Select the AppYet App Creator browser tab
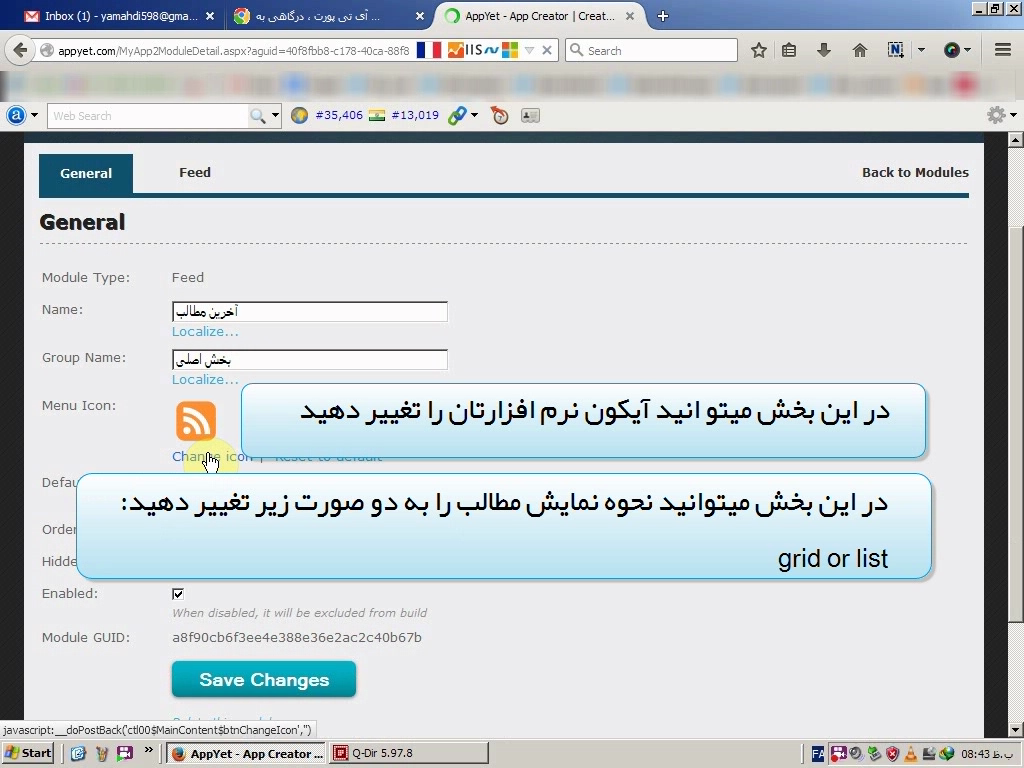Viewport: 1024px width, 768px height. 539,16
